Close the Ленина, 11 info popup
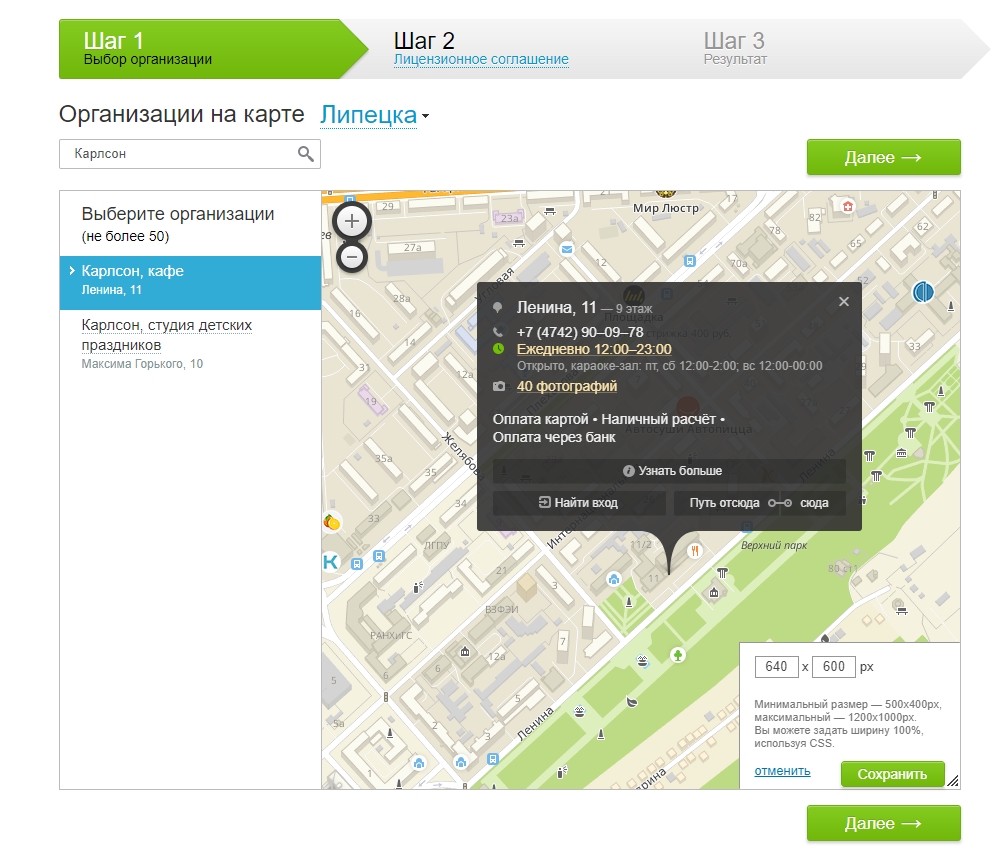This screenshot has width=994, height=848. click(x=843, y=301)
